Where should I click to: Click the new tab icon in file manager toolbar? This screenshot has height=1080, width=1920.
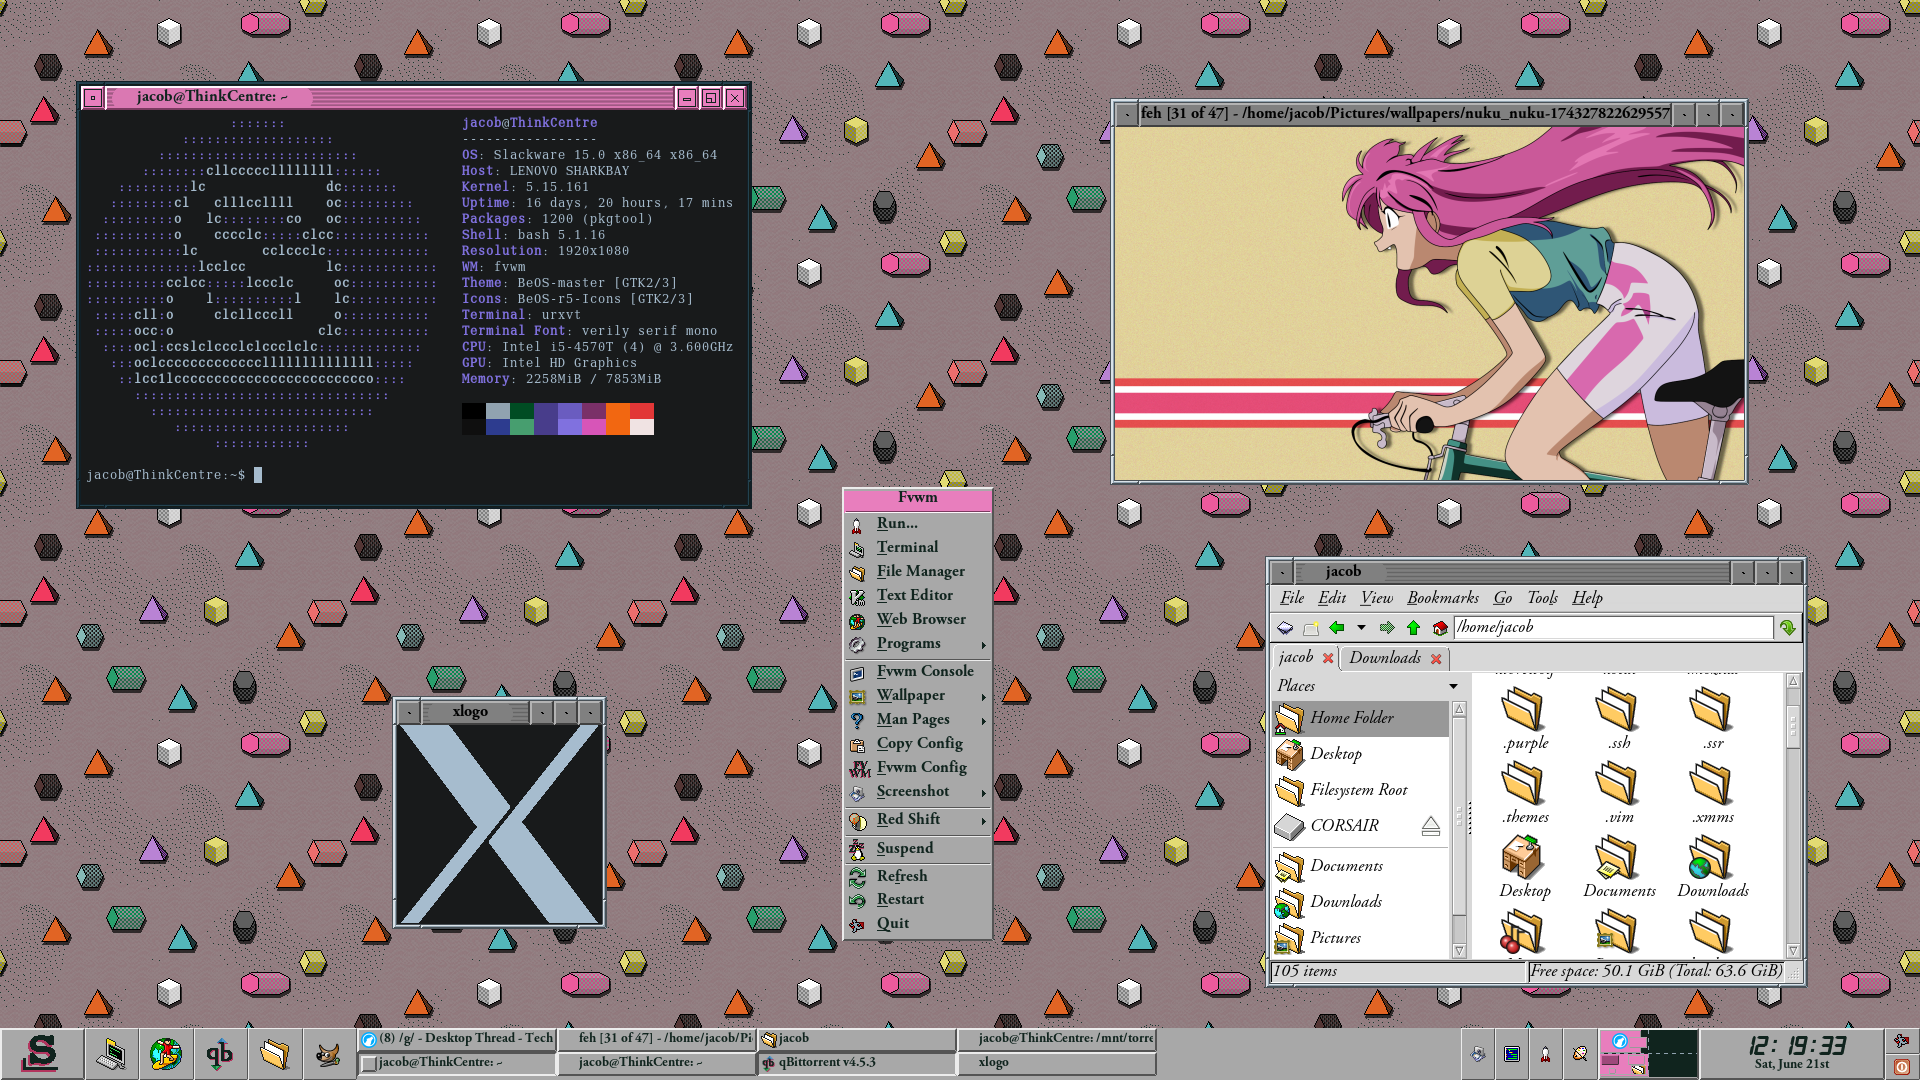coord(1311,628)
